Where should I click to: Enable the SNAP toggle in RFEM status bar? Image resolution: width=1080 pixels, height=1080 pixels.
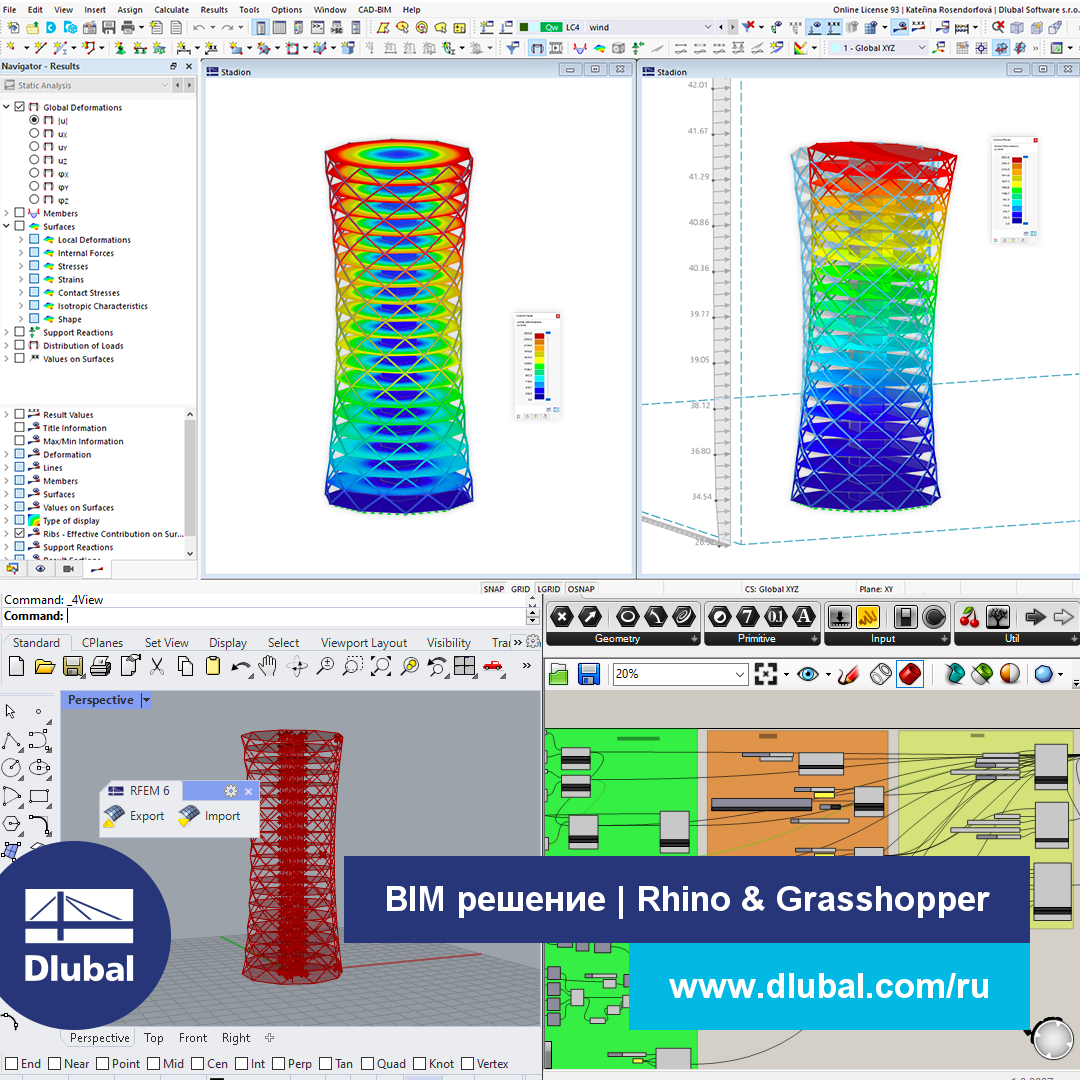tap(495, 589)
